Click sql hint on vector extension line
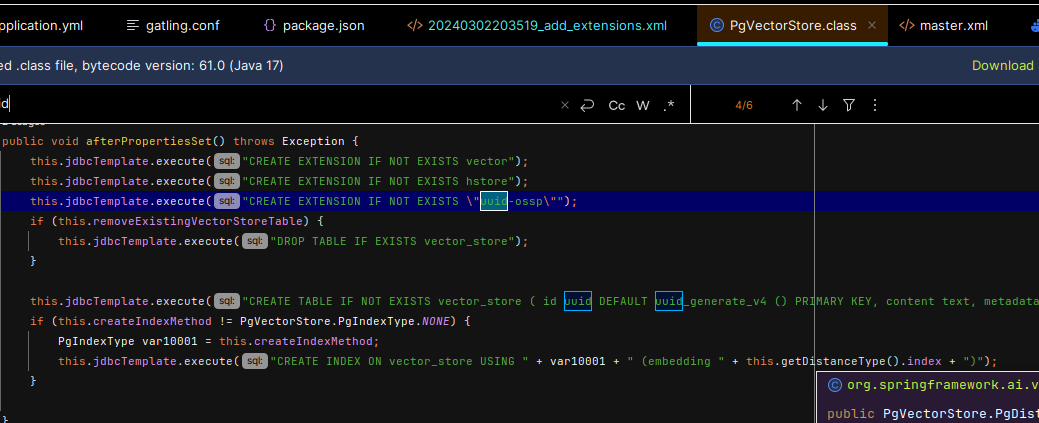The image size is (1039, 423). [227, 161]
